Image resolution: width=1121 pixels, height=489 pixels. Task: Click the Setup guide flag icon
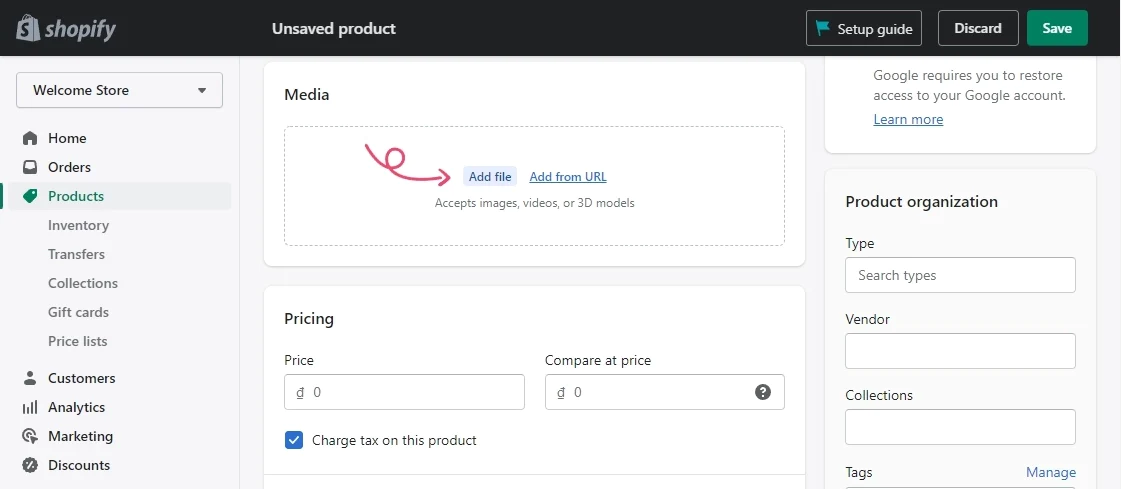coord(823,29)
